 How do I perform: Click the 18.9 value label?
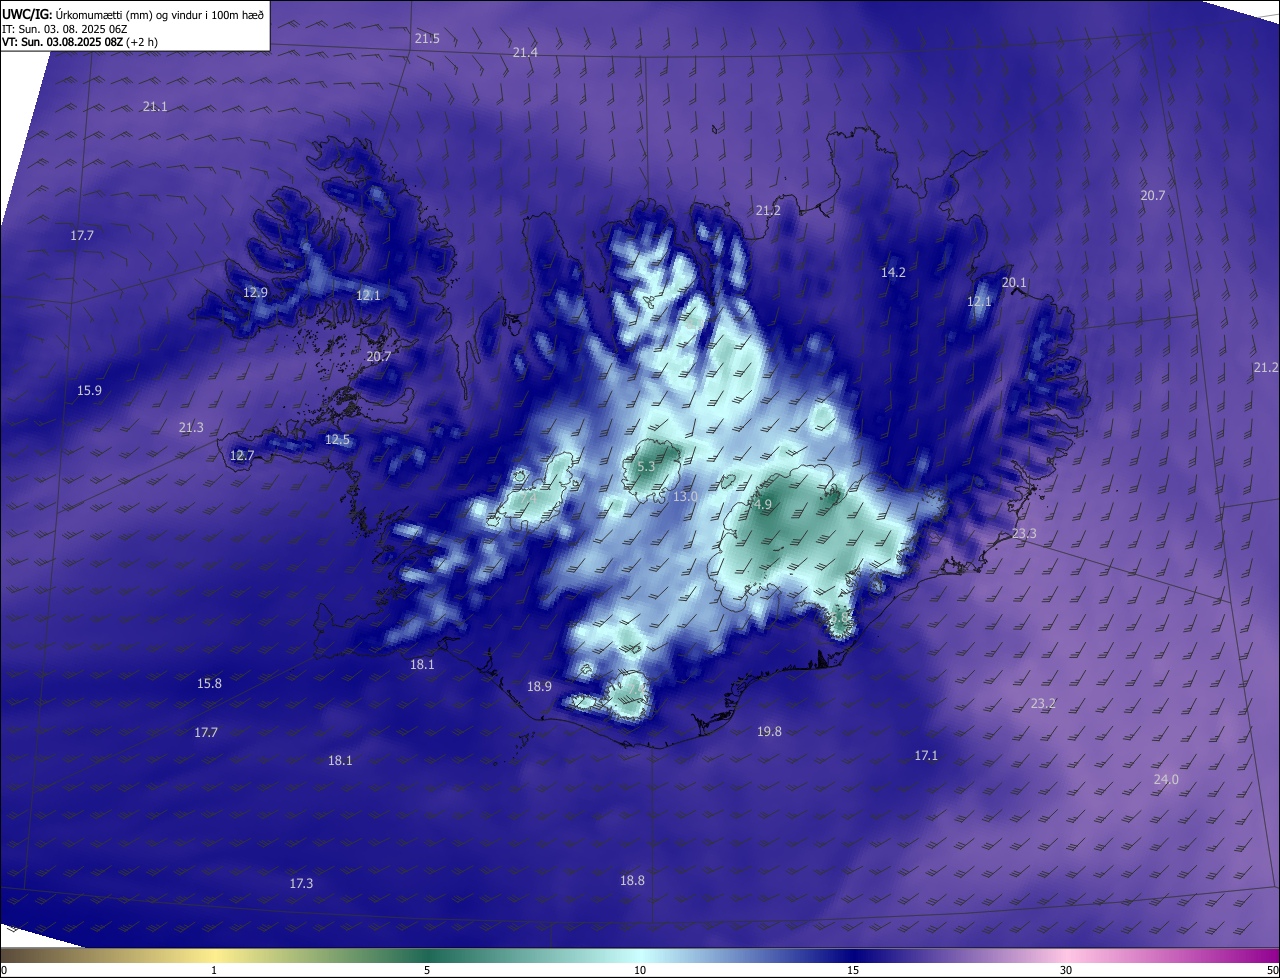539,686
